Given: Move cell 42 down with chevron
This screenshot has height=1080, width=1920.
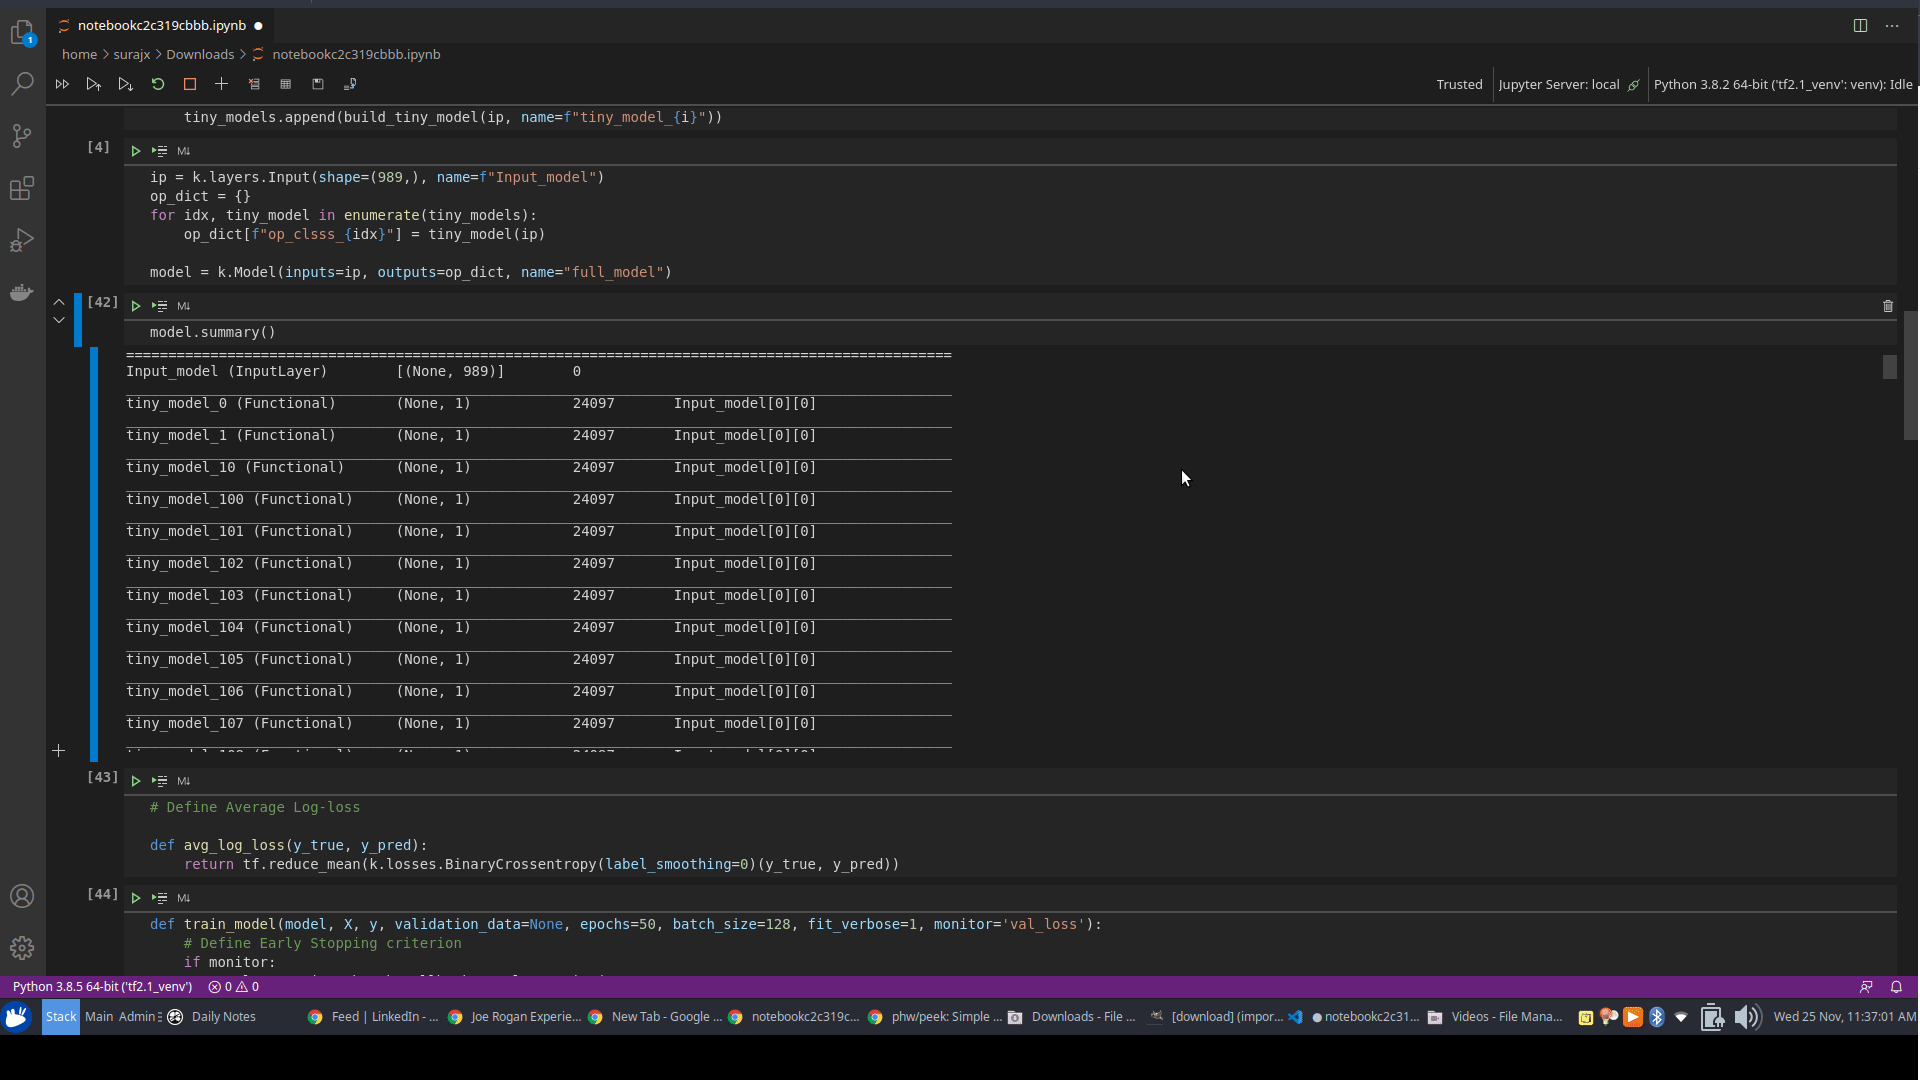Looking at the screenshot, I should [x=59, y=320].
